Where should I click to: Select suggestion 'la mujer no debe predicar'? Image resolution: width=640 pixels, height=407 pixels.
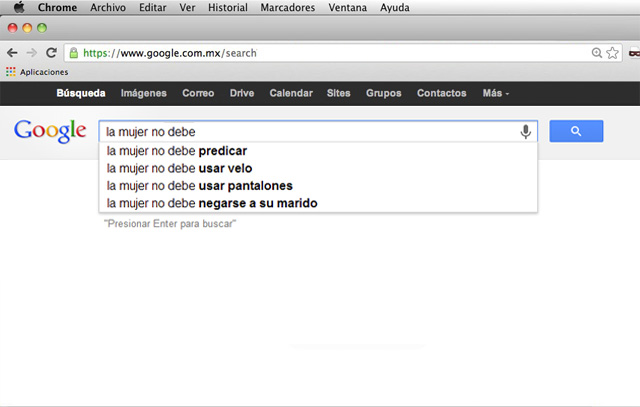tap(176, 151)
